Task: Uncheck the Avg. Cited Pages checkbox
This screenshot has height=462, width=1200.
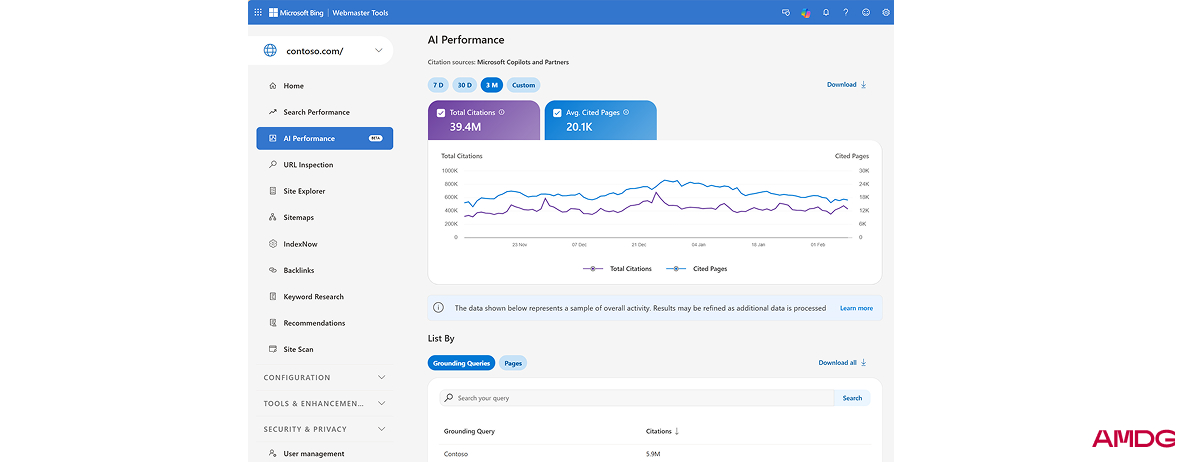Action: click(x=557, y=113)
